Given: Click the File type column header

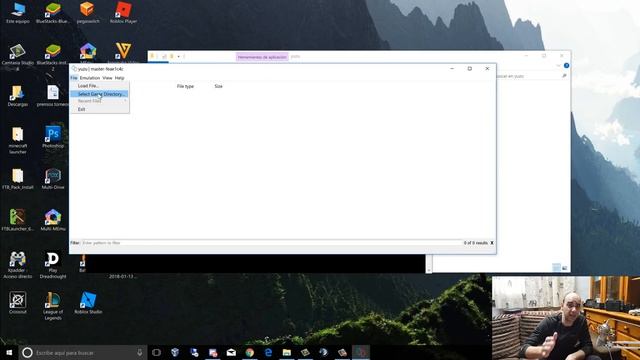Looking at the screenshot, I should (185, 87).
